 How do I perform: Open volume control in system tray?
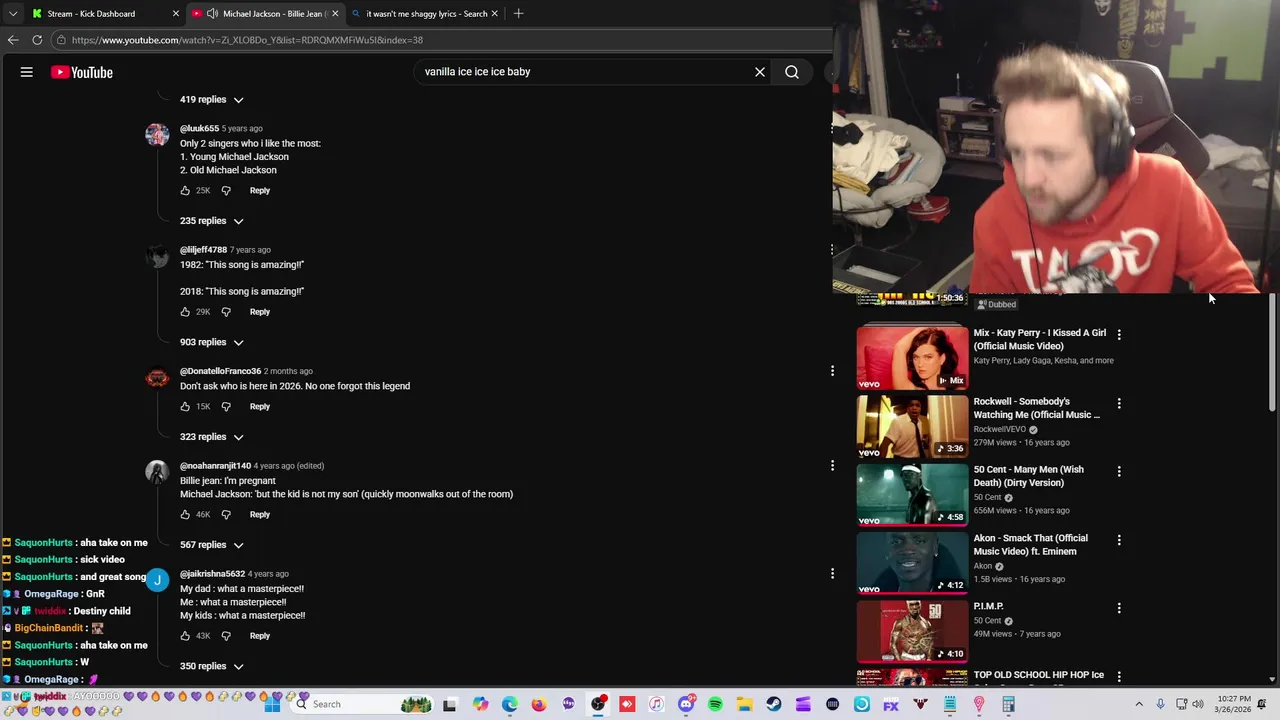coord(1198,704)
